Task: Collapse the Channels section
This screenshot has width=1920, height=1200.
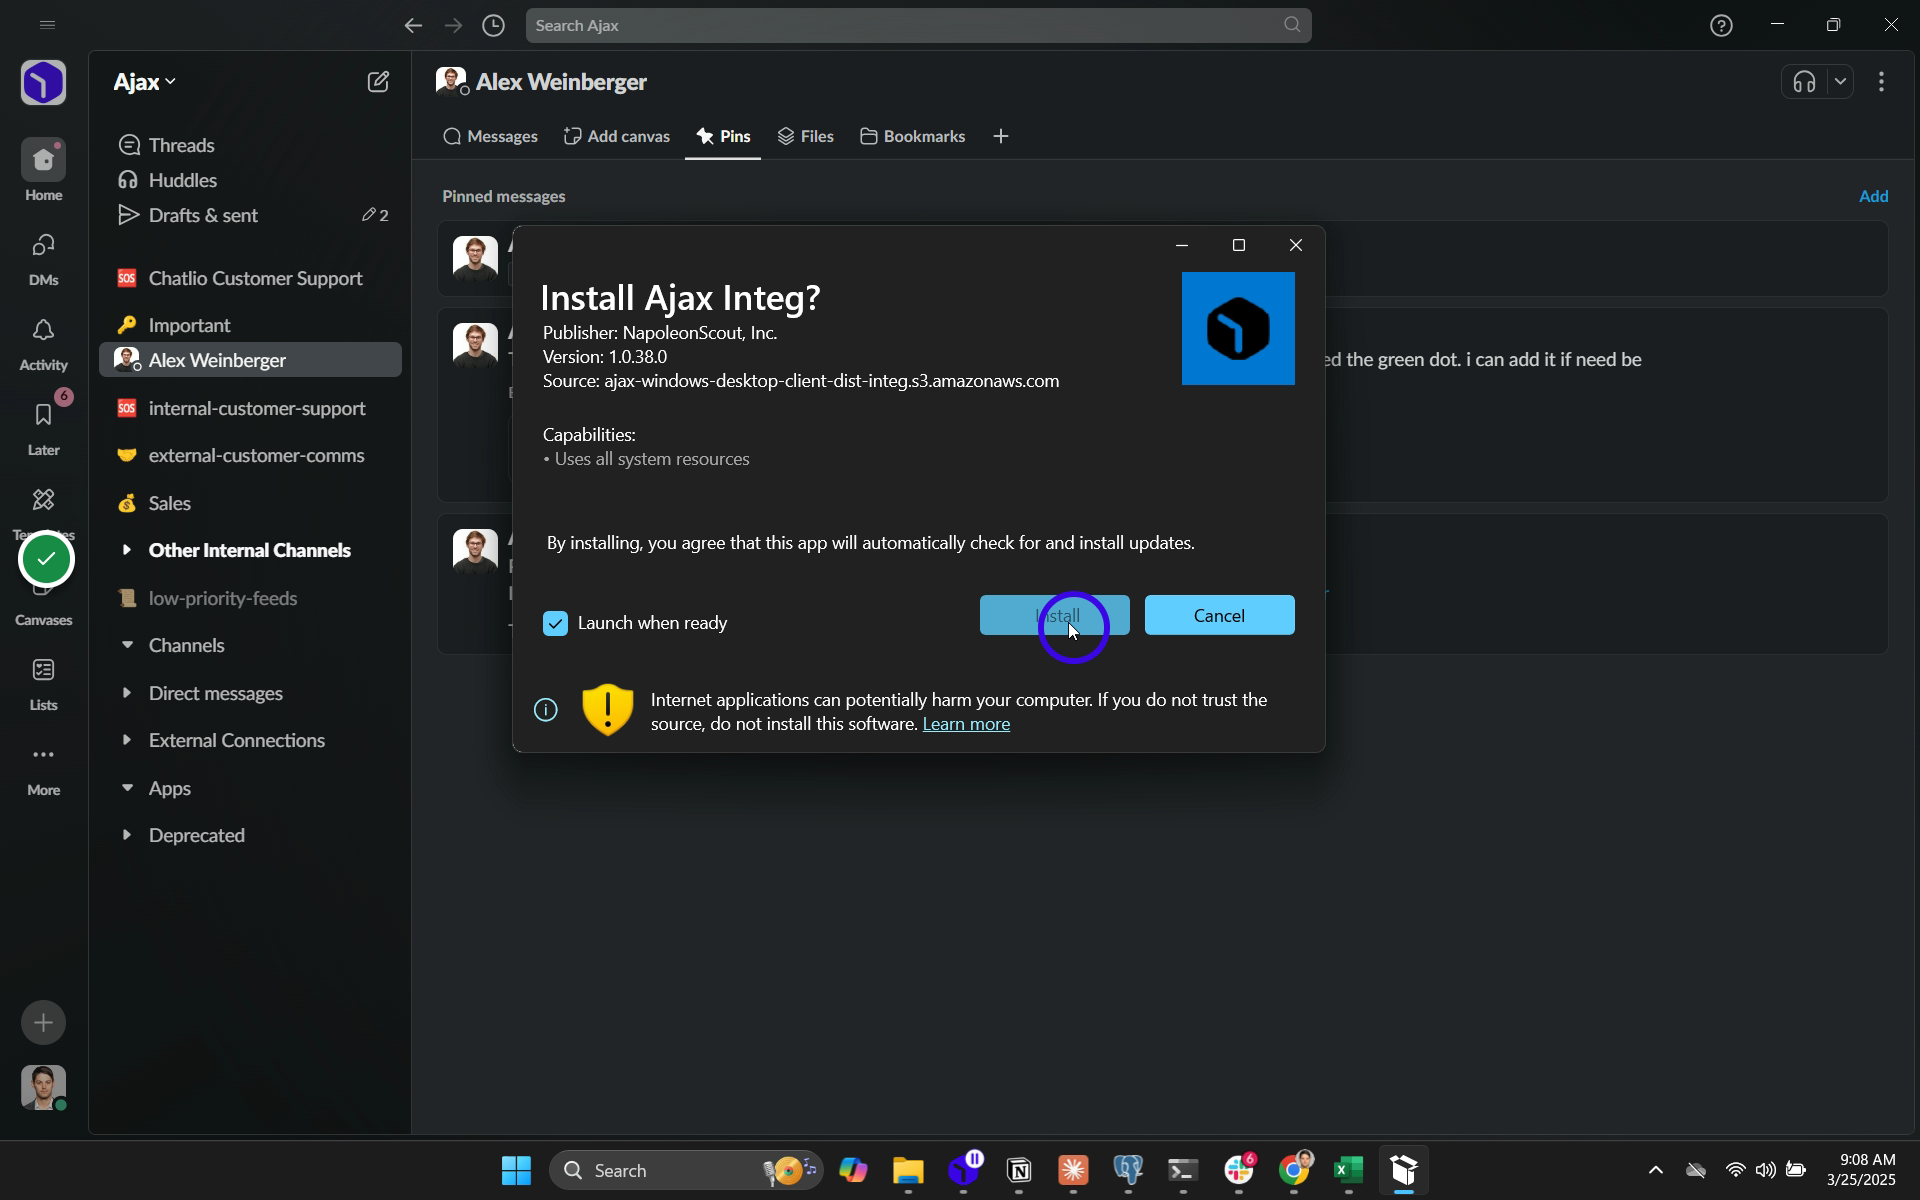Action: (127, 645)
